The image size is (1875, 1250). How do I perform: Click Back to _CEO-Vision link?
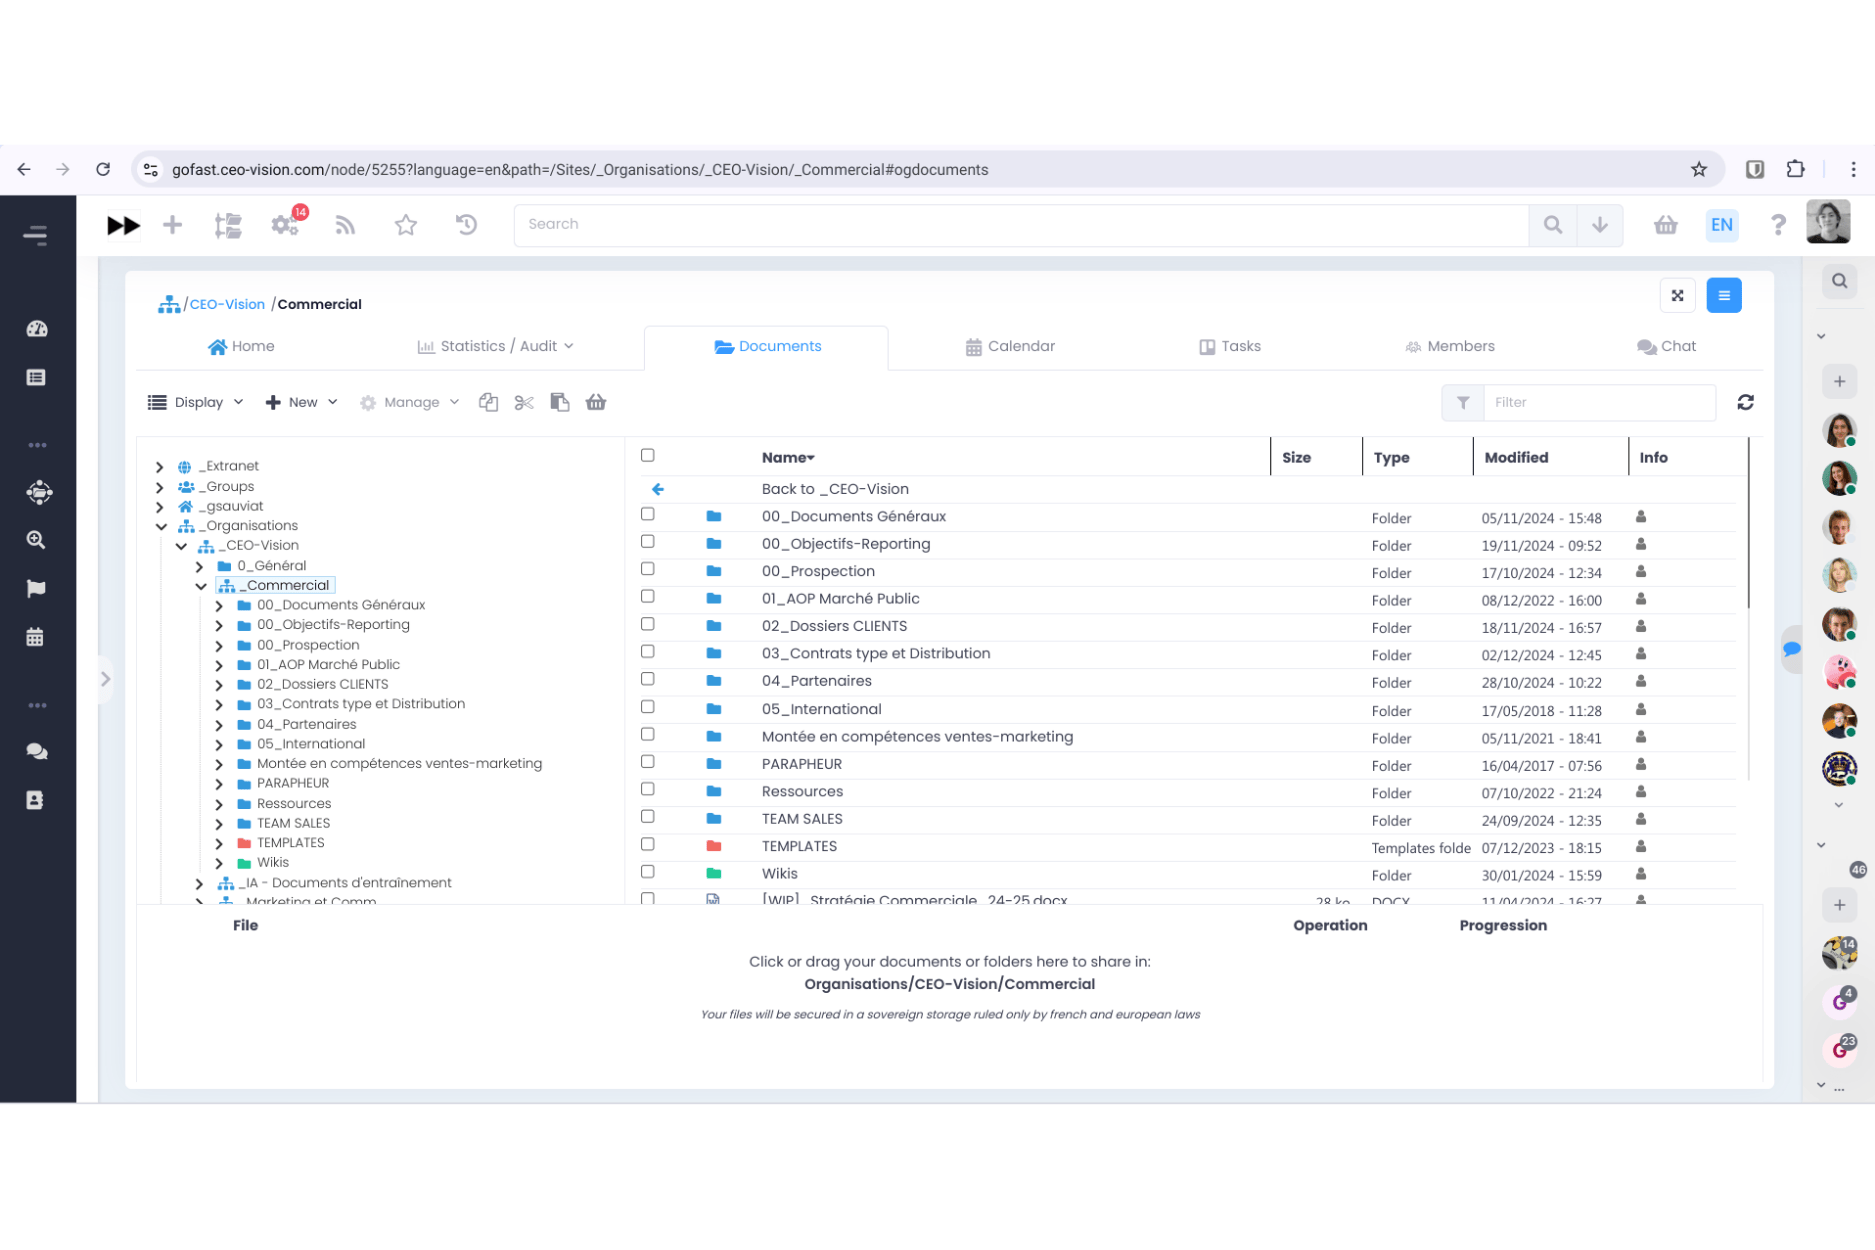[x=834, y=489]
